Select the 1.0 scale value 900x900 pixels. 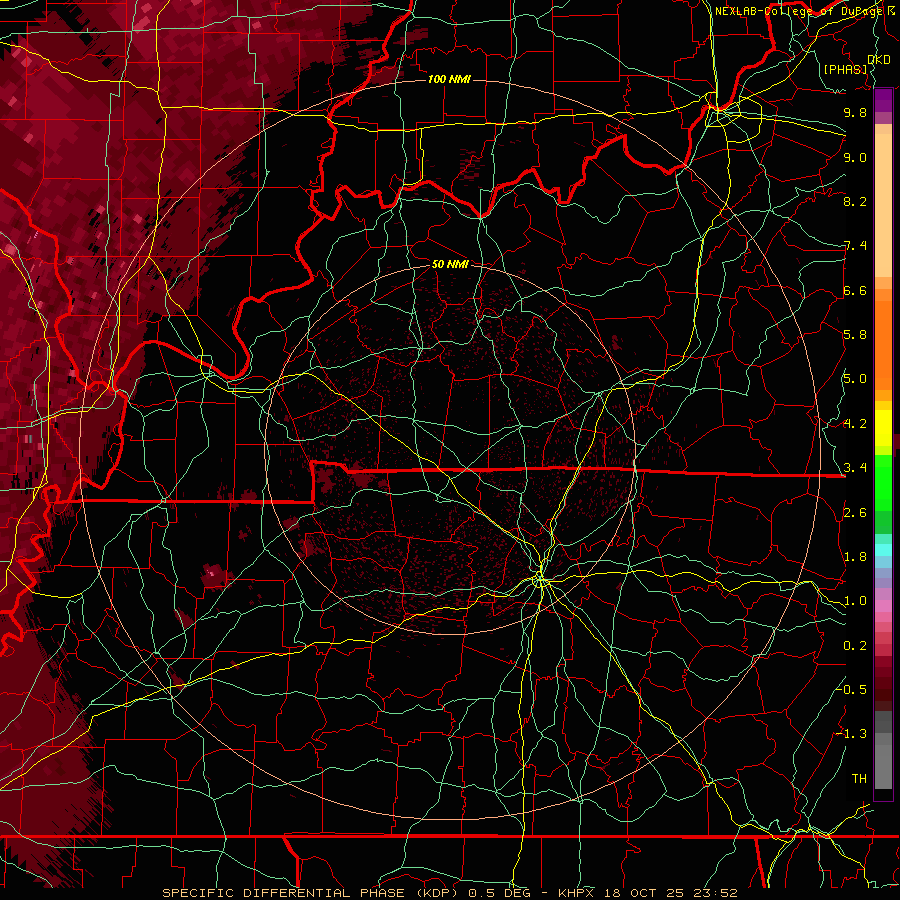click(855, 601)
